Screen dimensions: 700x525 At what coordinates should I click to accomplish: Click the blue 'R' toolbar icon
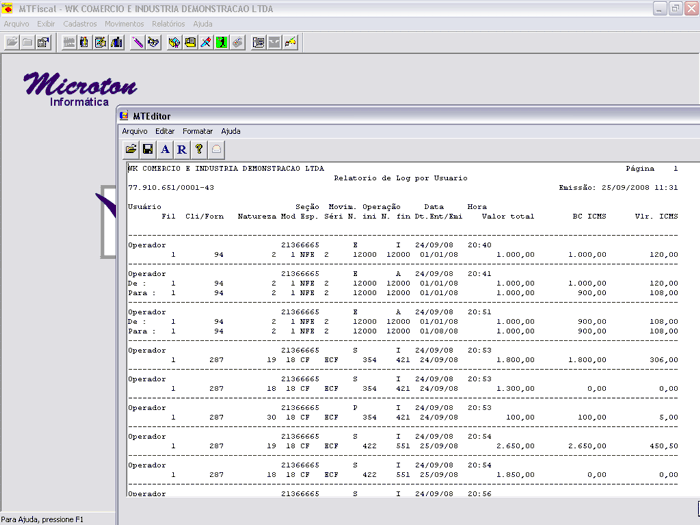click(x=182, y=149)
